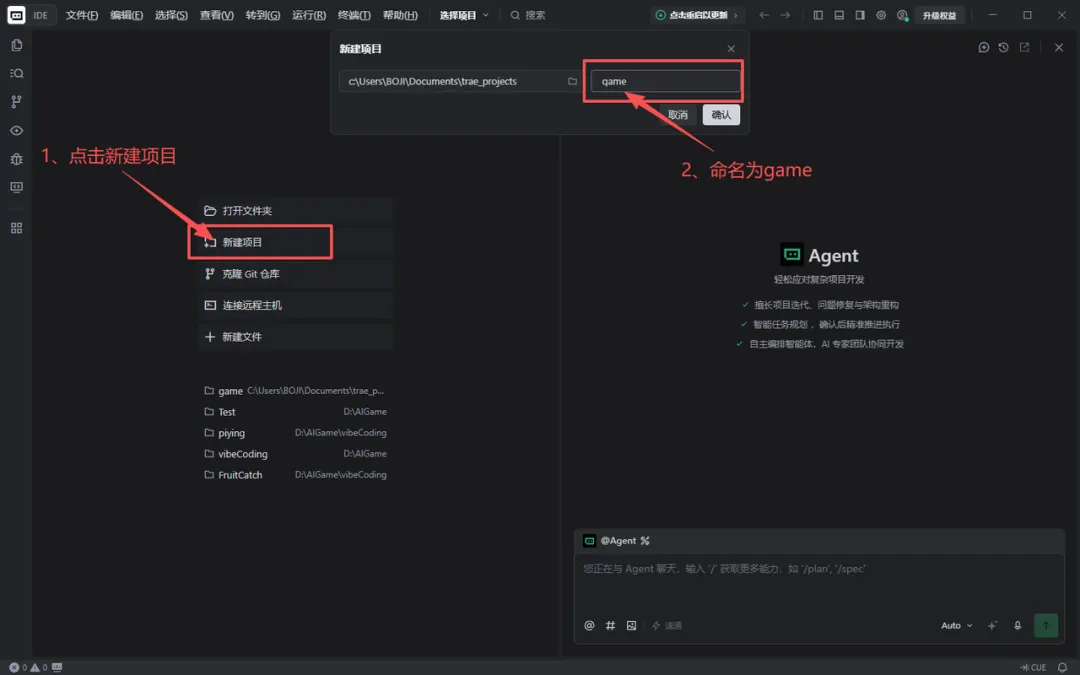
Task: Open the Source Control branch icon
Action: click(17, 102)
